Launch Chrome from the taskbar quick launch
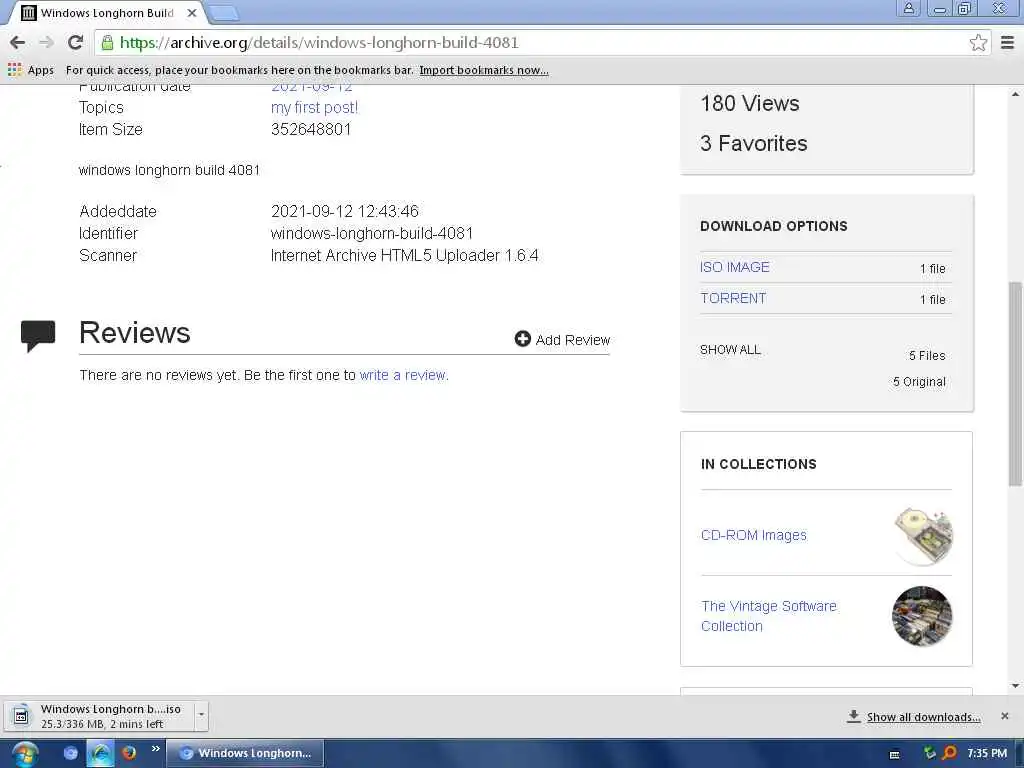Screen dimensions: 1024x768 click(71, 753)
